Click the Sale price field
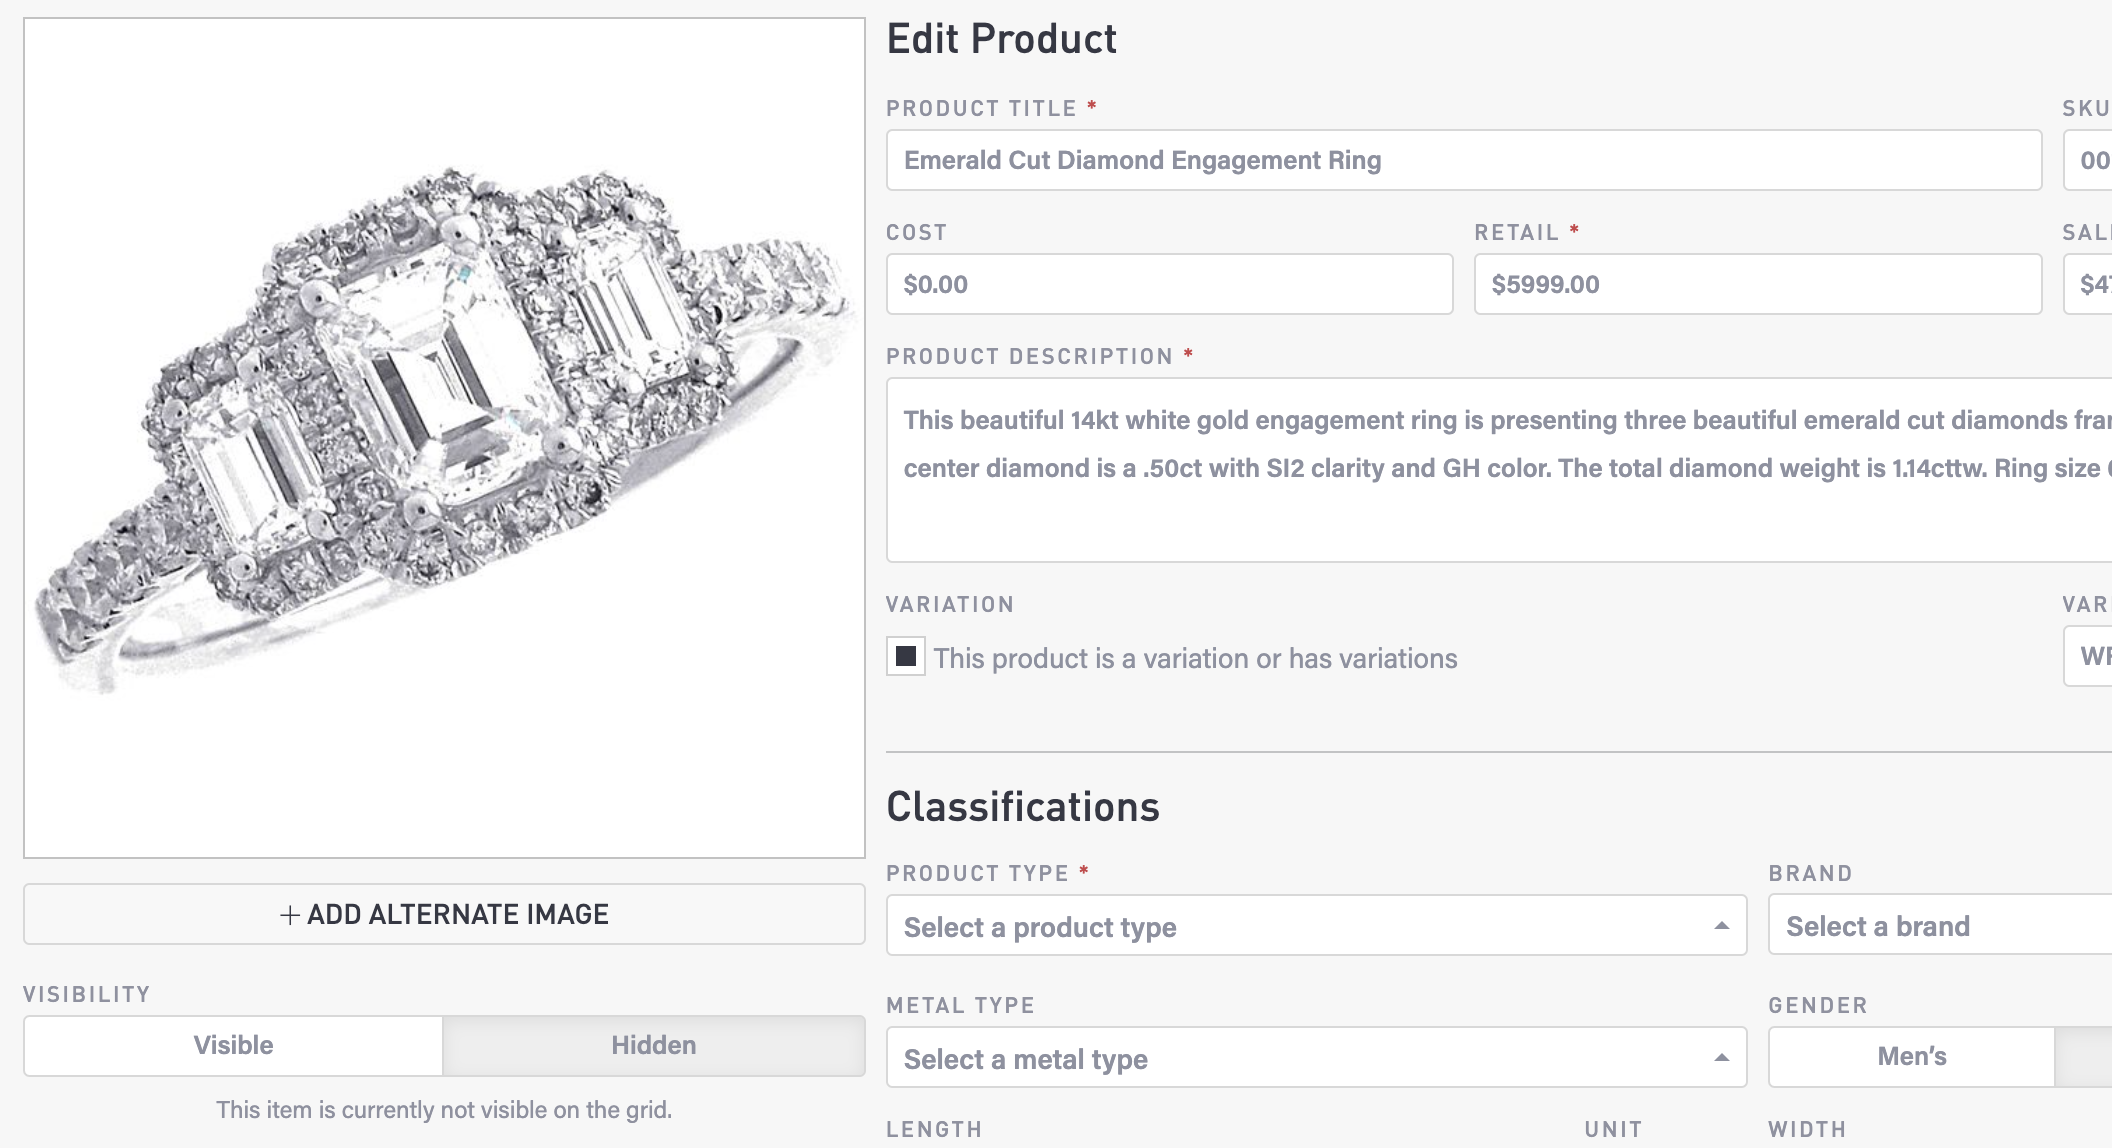2112x1148 pixels. [x=2090, y=284]
